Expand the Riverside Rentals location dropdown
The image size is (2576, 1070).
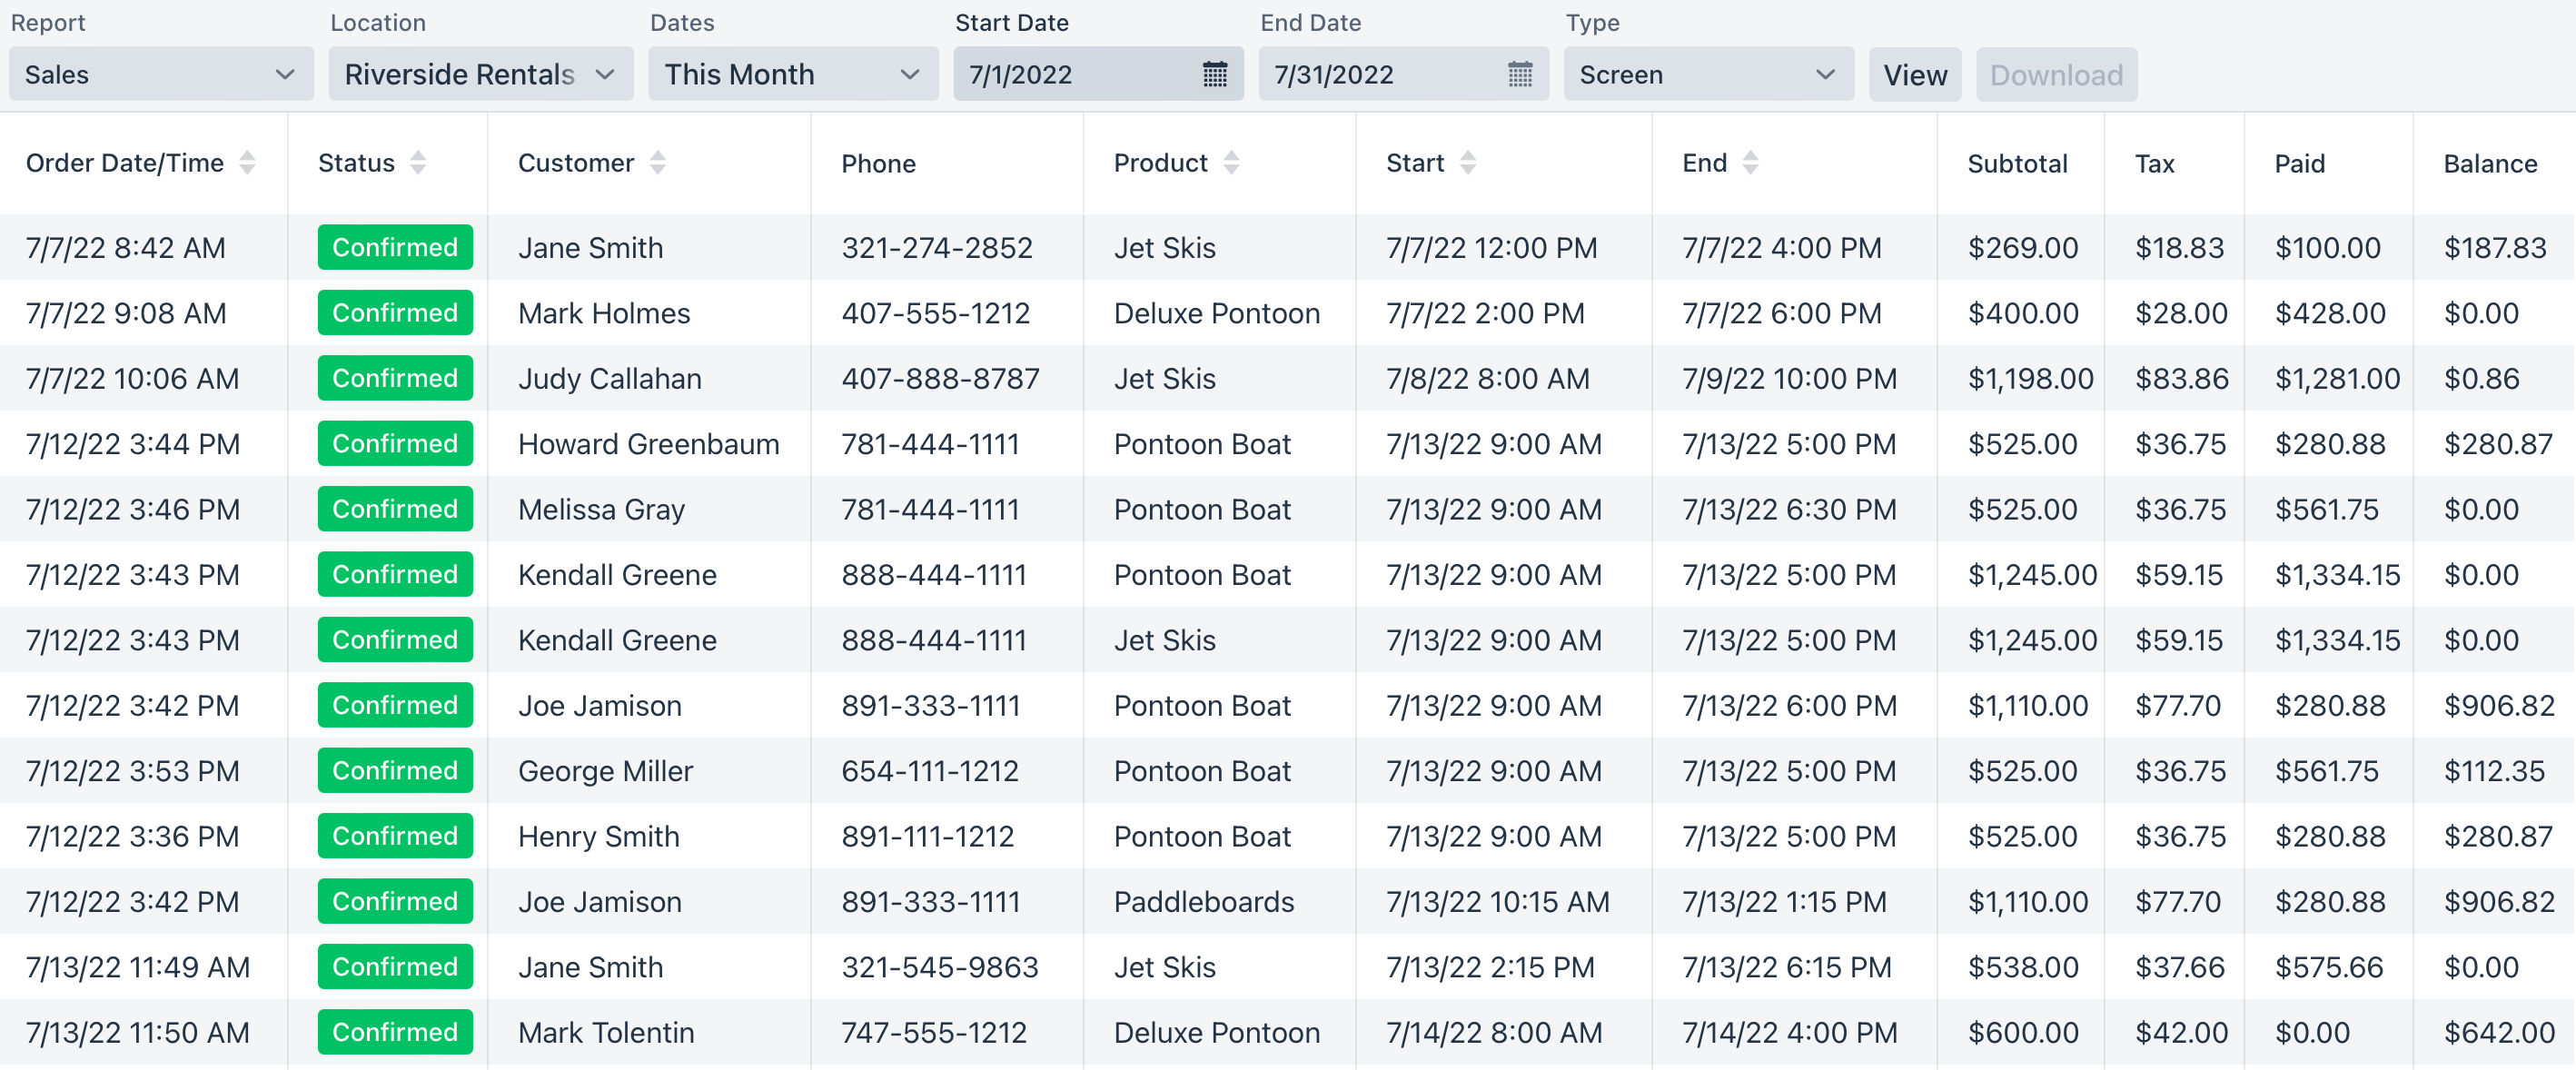[481, 74]
